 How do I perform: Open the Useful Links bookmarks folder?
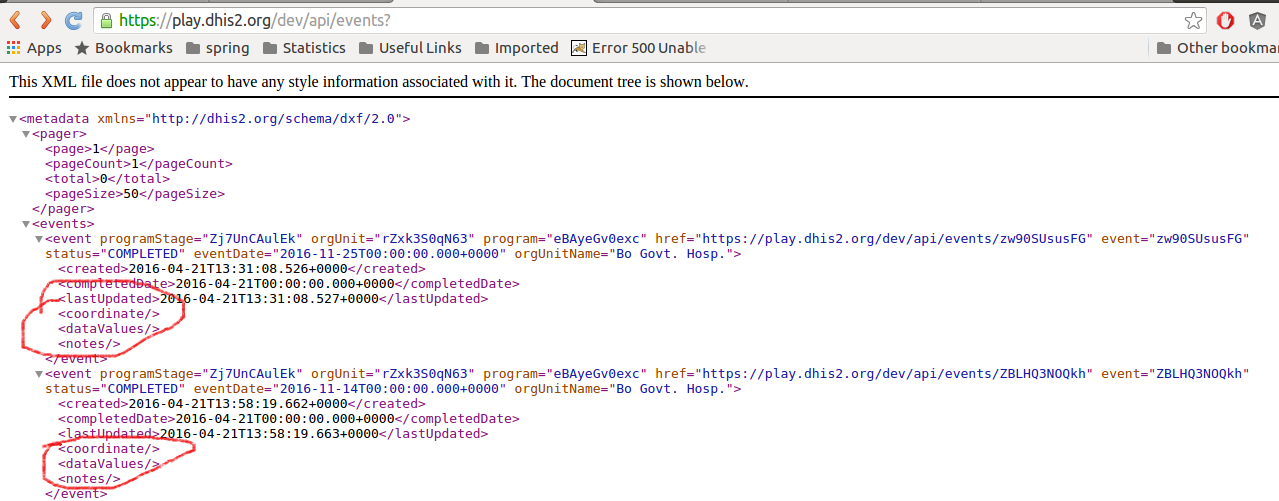coord(410,48)
